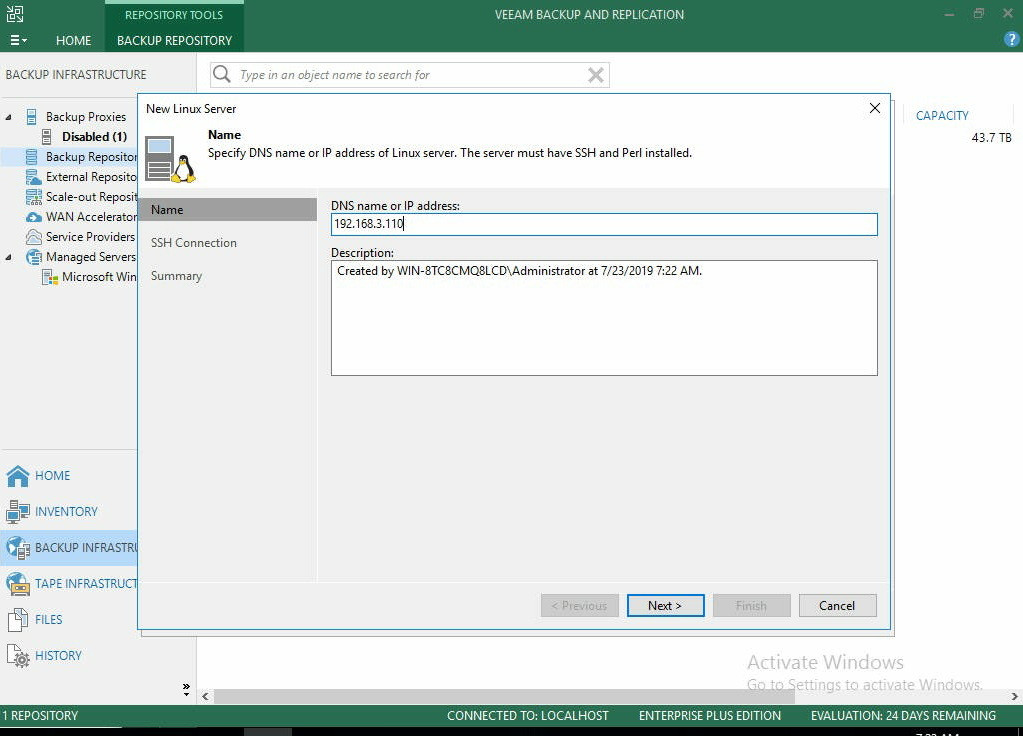
Task: Click the Enterprise Plus Edition status
Action: [710, 716]
